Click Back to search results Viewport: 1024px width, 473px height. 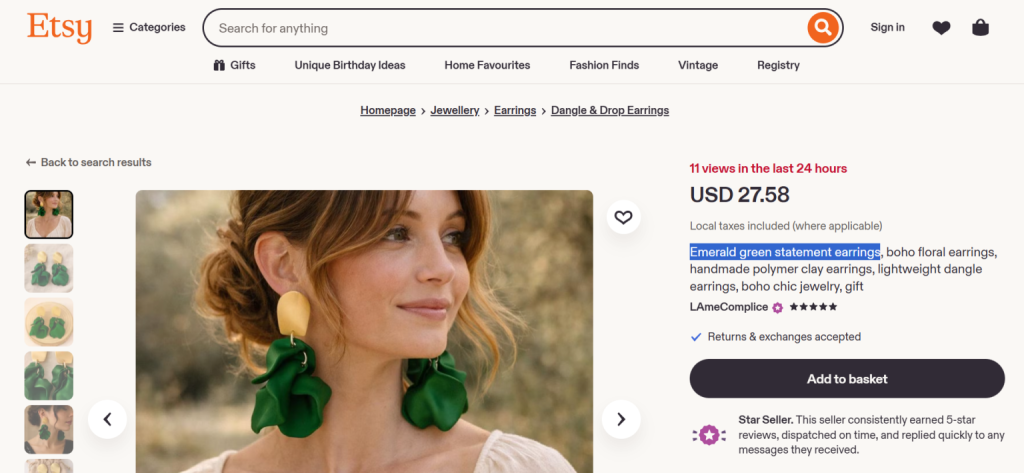(89, 162)
